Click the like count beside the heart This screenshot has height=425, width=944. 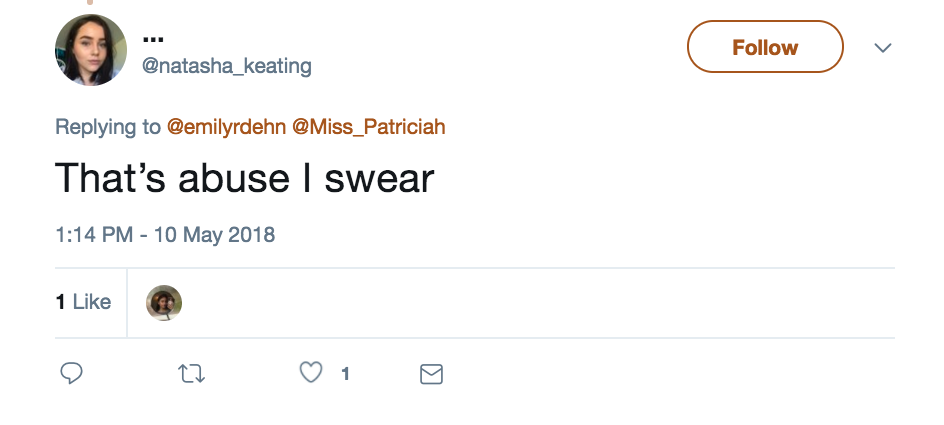point(345,374)
